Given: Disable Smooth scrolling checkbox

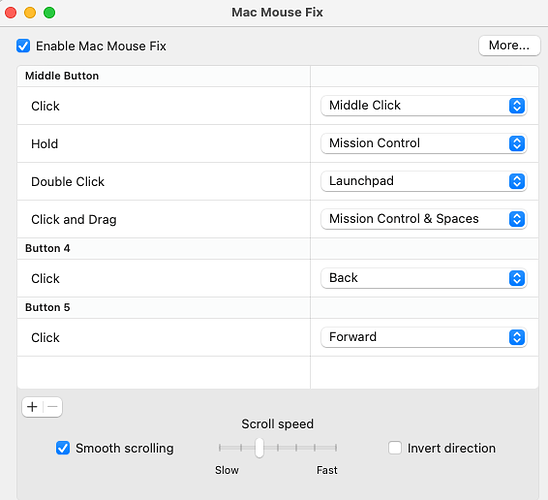Looking at the screenshot, I should click(x=63, y=448).
